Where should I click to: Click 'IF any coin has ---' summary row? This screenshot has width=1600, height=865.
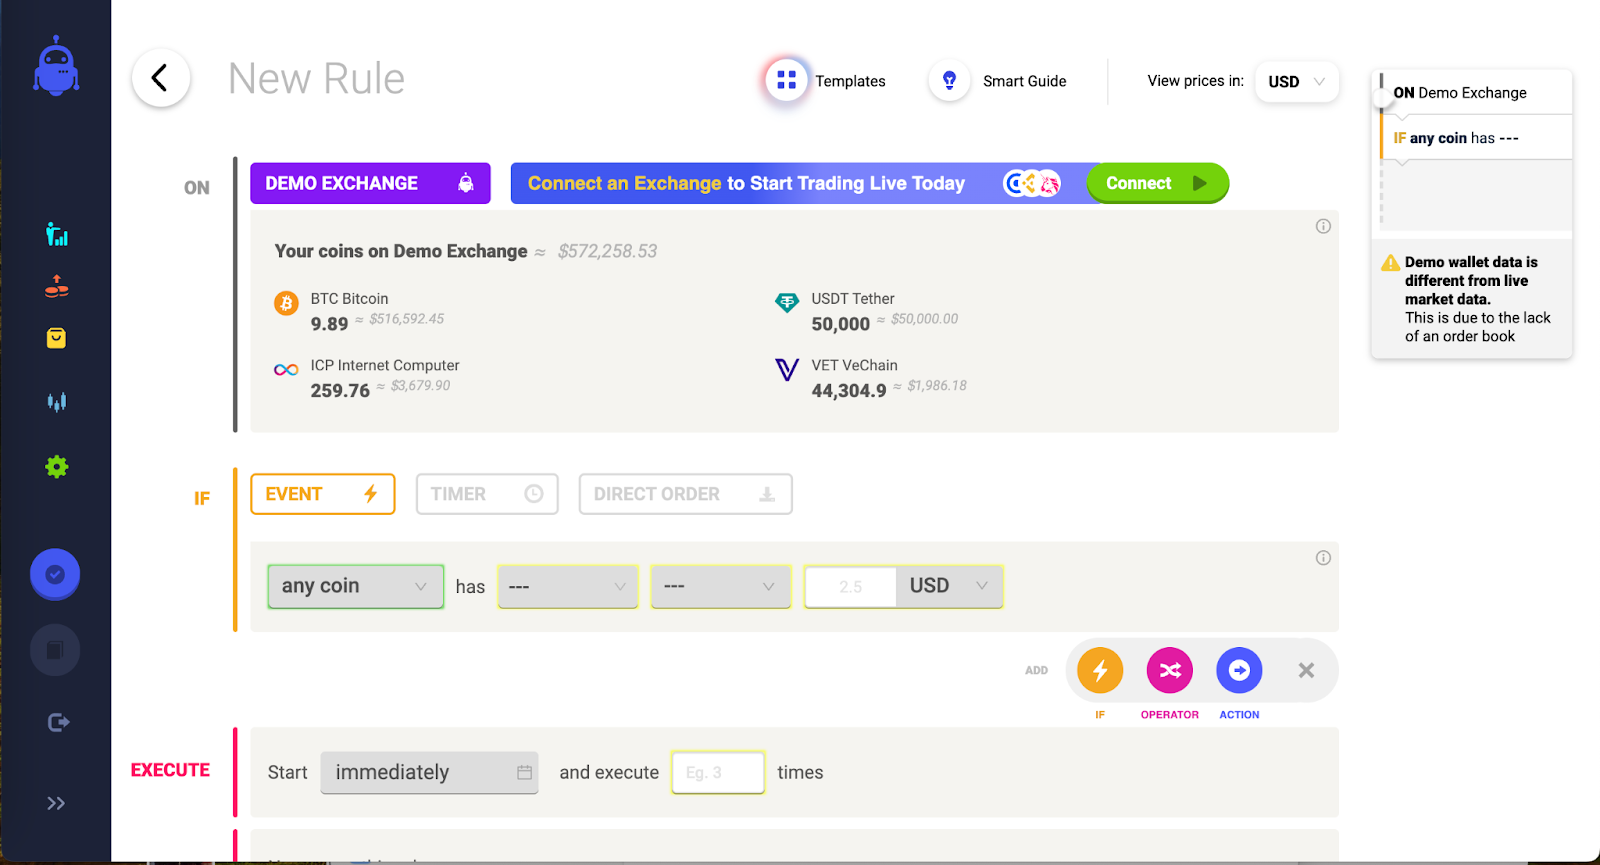pos(1477,138)
